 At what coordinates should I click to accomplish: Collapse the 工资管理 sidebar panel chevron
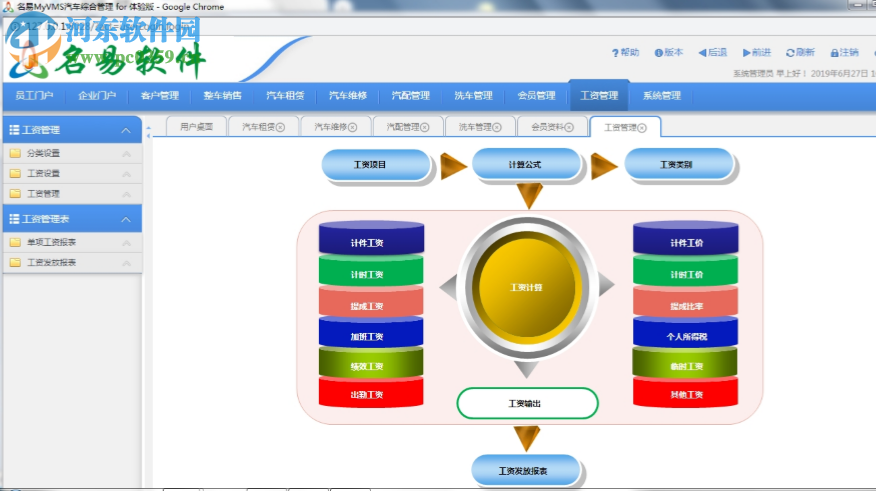coord(126,130)
